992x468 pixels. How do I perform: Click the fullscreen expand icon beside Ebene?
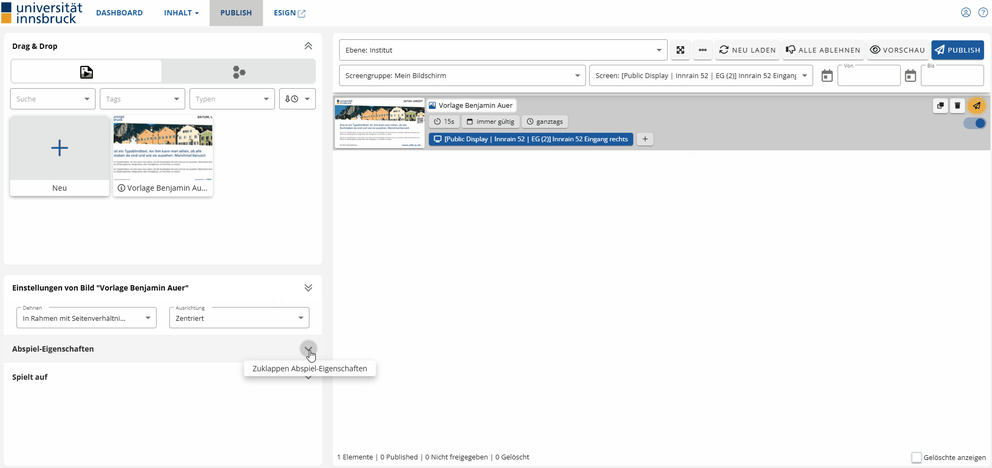coord(680,50)
